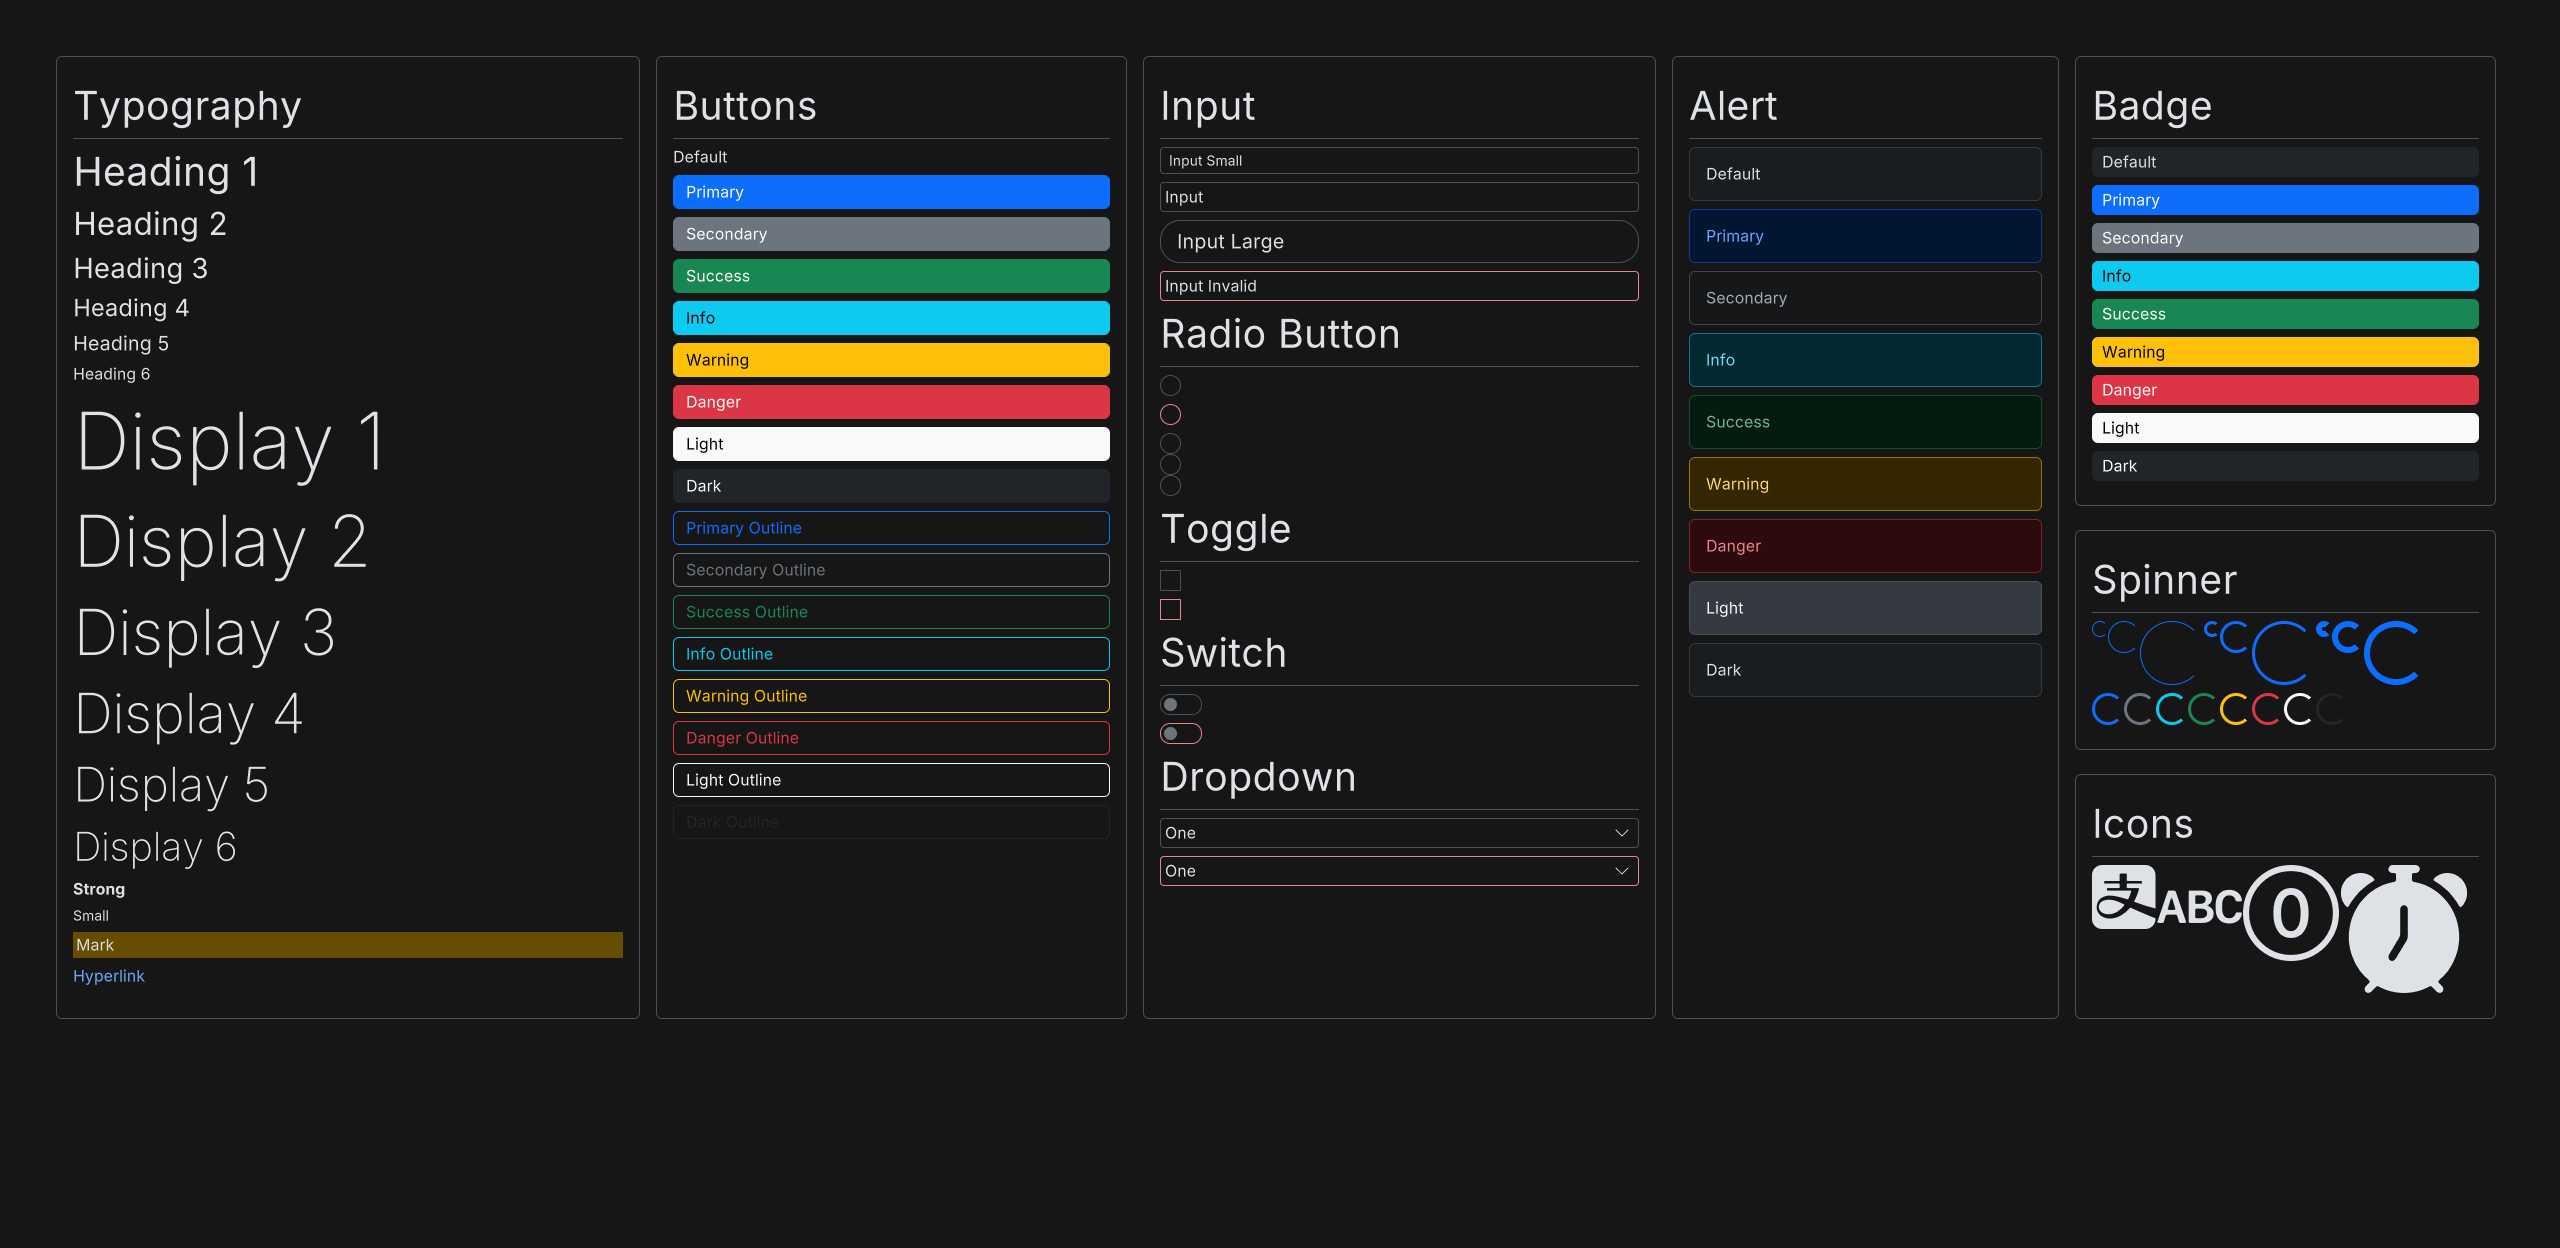This screenshot has width=2560, height=1248.
Task: Click the Light Outline button
Action: [891, 780]
